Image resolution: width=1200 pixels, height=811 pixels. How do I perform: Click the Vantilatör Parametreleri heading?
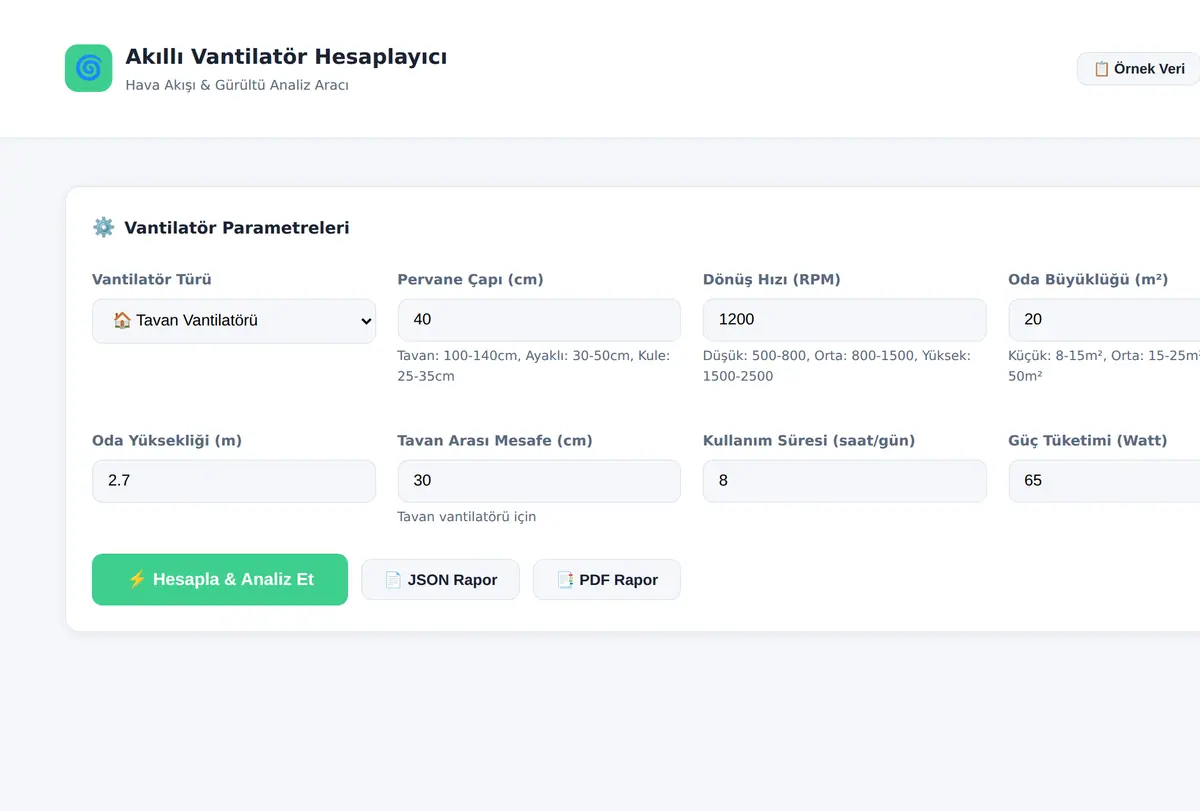(x=237, y=228)
